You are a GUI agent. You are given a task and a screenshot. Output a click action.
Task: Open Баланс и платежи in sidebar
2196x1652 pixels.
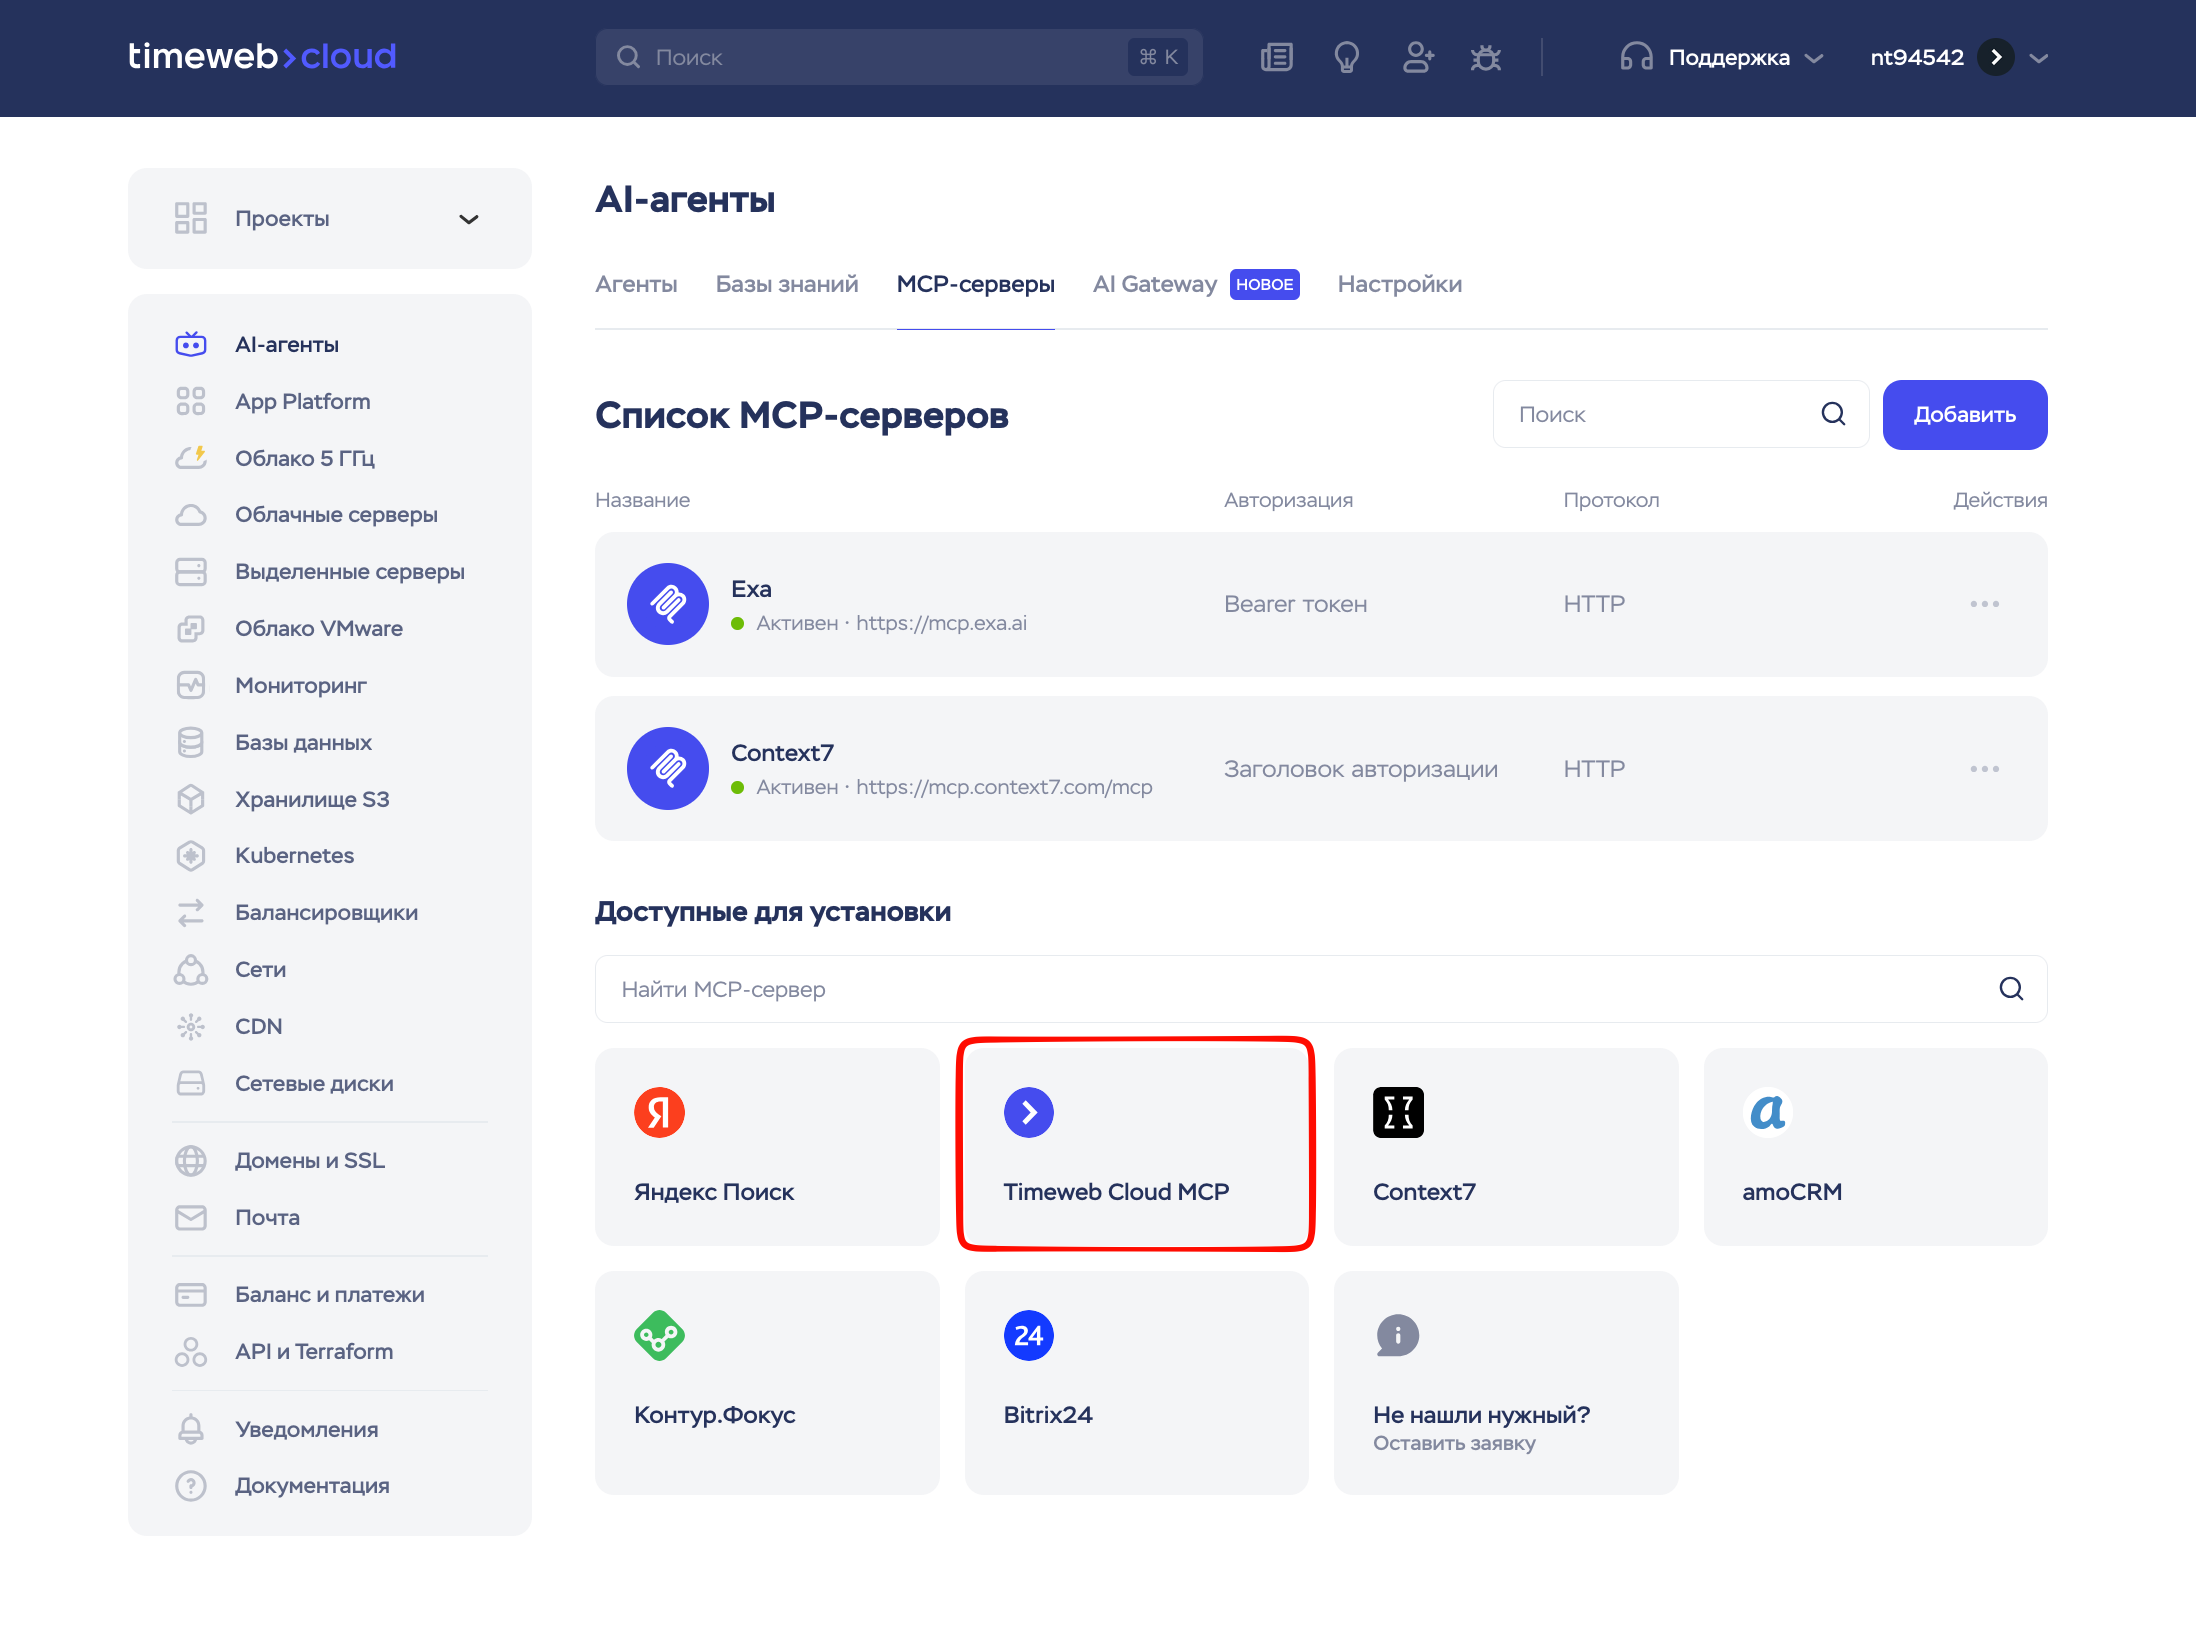pyautogui.click(x=329, y=1294)
